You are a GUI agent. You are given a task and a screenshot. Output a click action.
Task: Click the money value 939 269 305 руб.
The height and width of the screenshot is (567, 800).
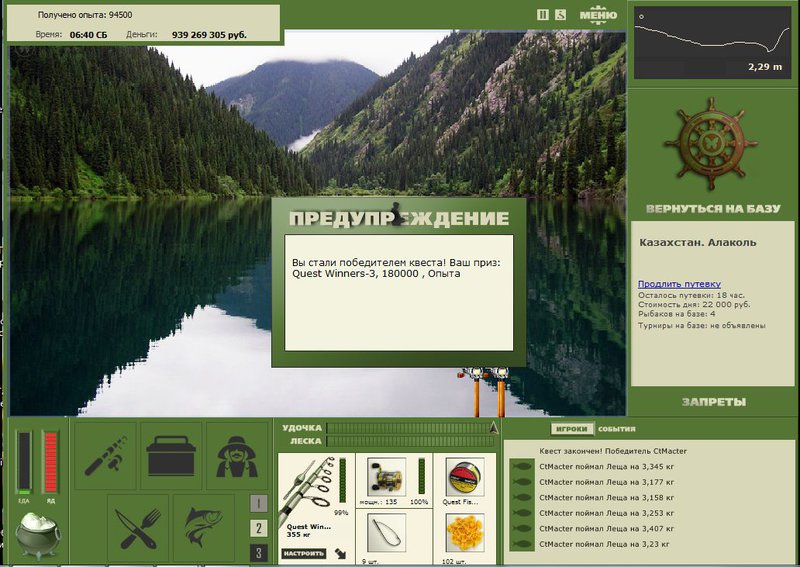click(209, 35)
